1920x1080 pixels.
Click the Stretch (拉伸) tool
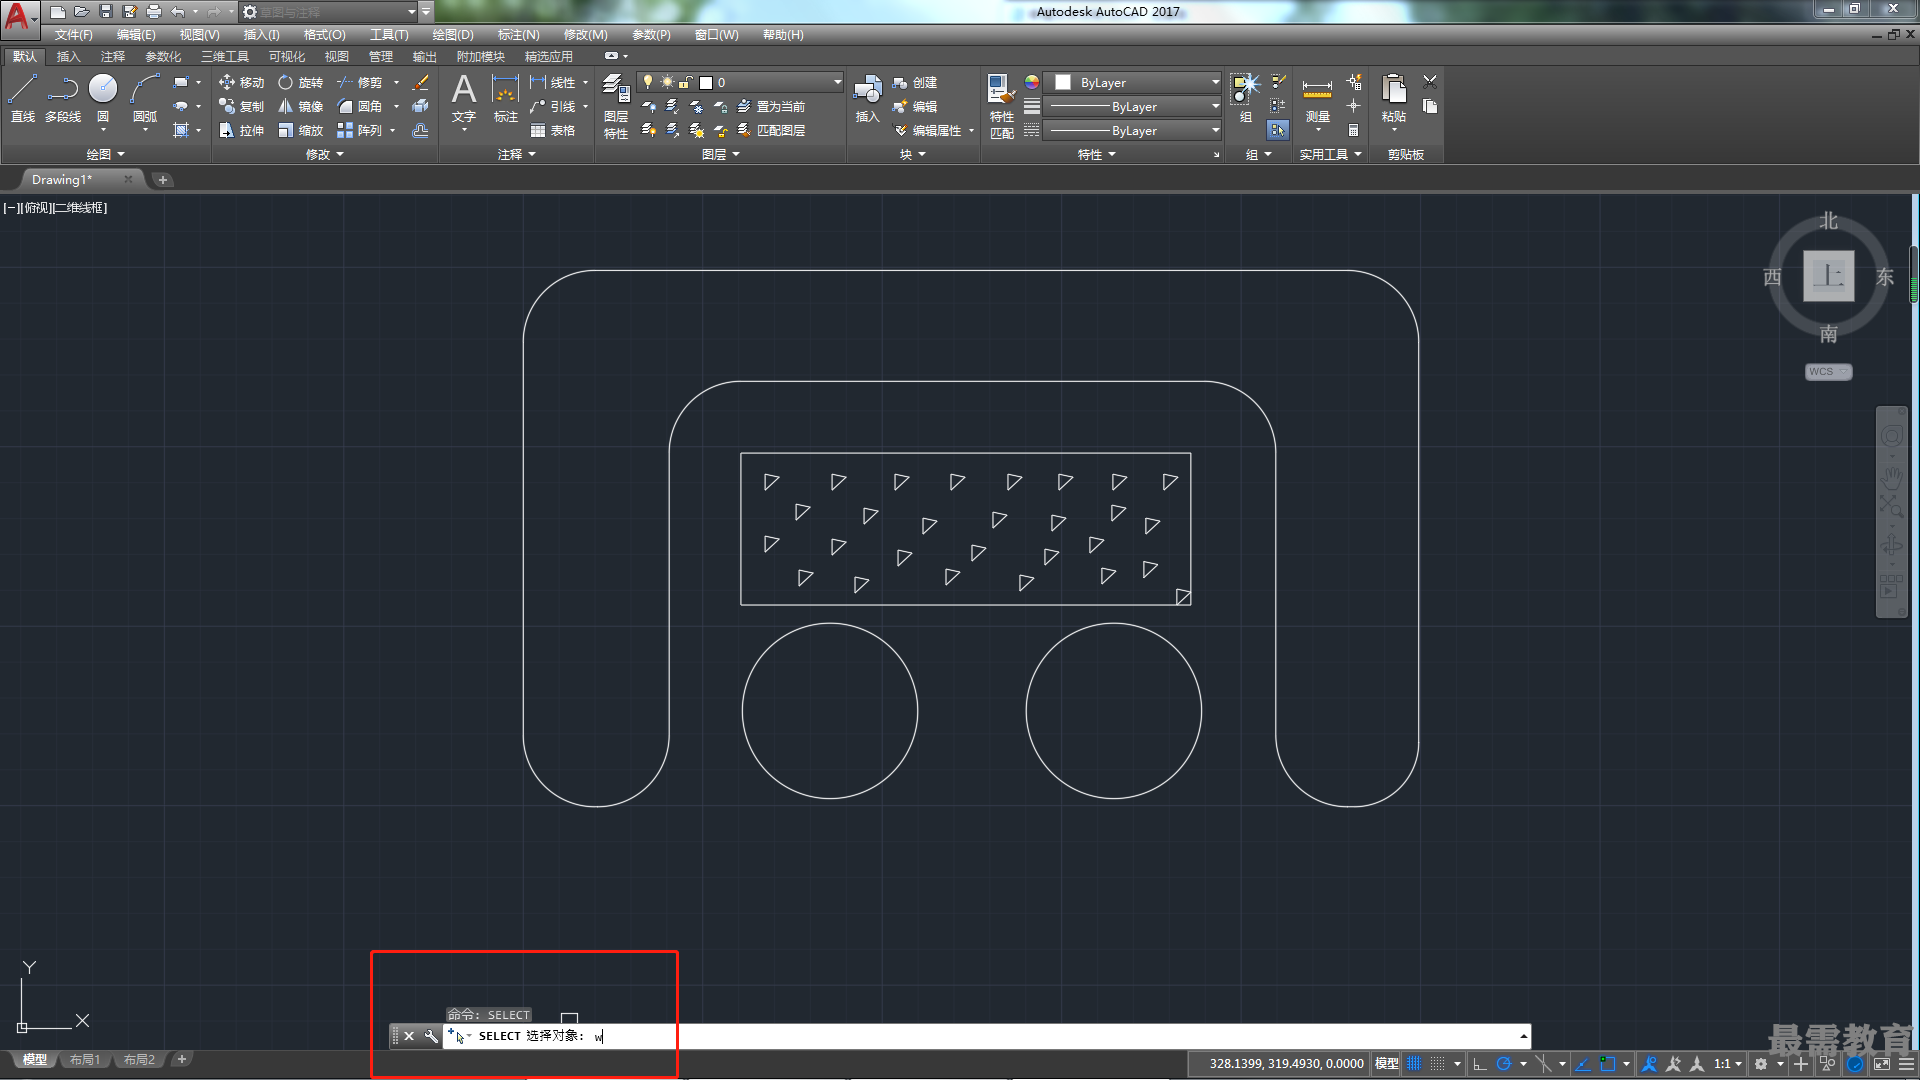point(241,130)
